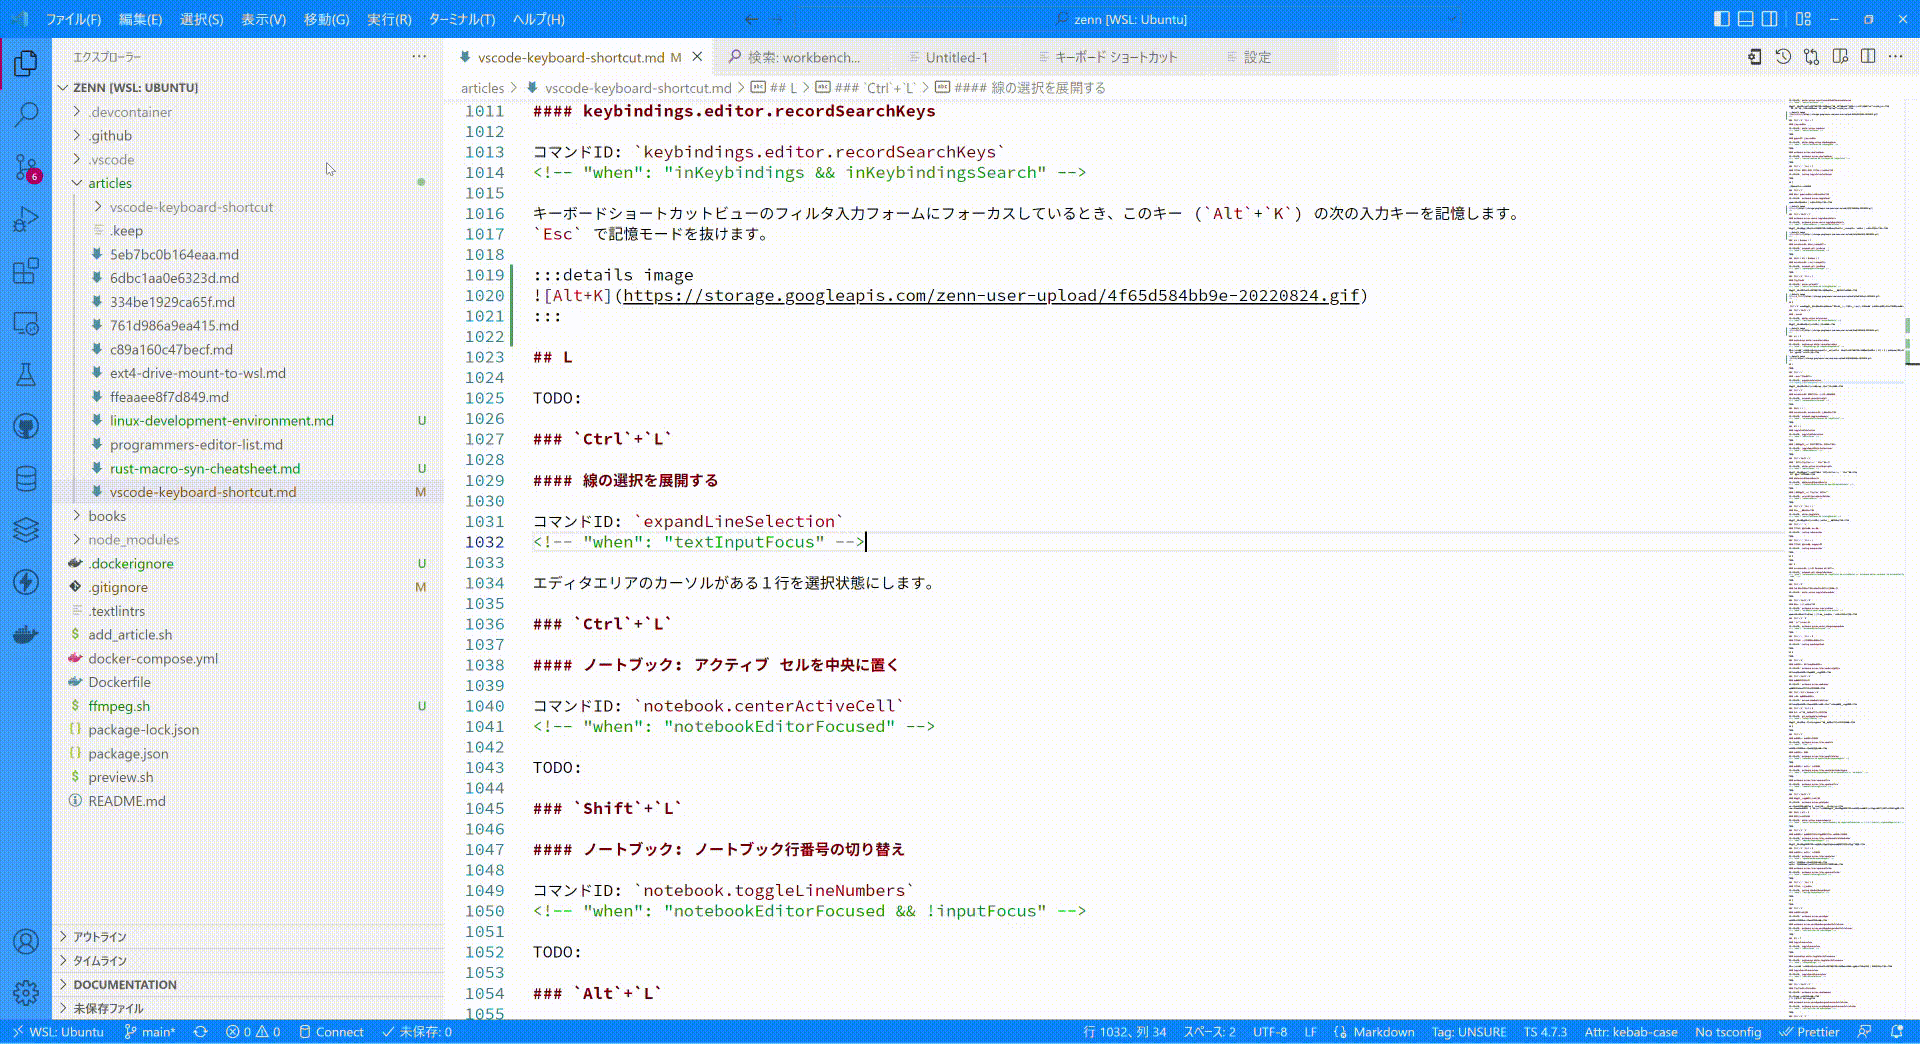Toggle secondary side bar layout icon
This screenshot has height=1044, width=1920.
(1769, 19)
